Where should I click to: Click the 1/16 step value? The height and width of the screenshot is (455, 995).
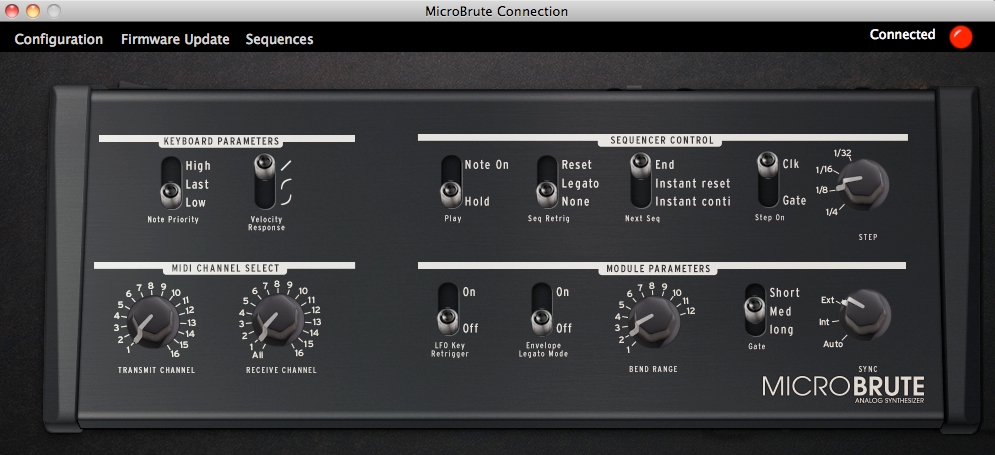coord(824,169)
